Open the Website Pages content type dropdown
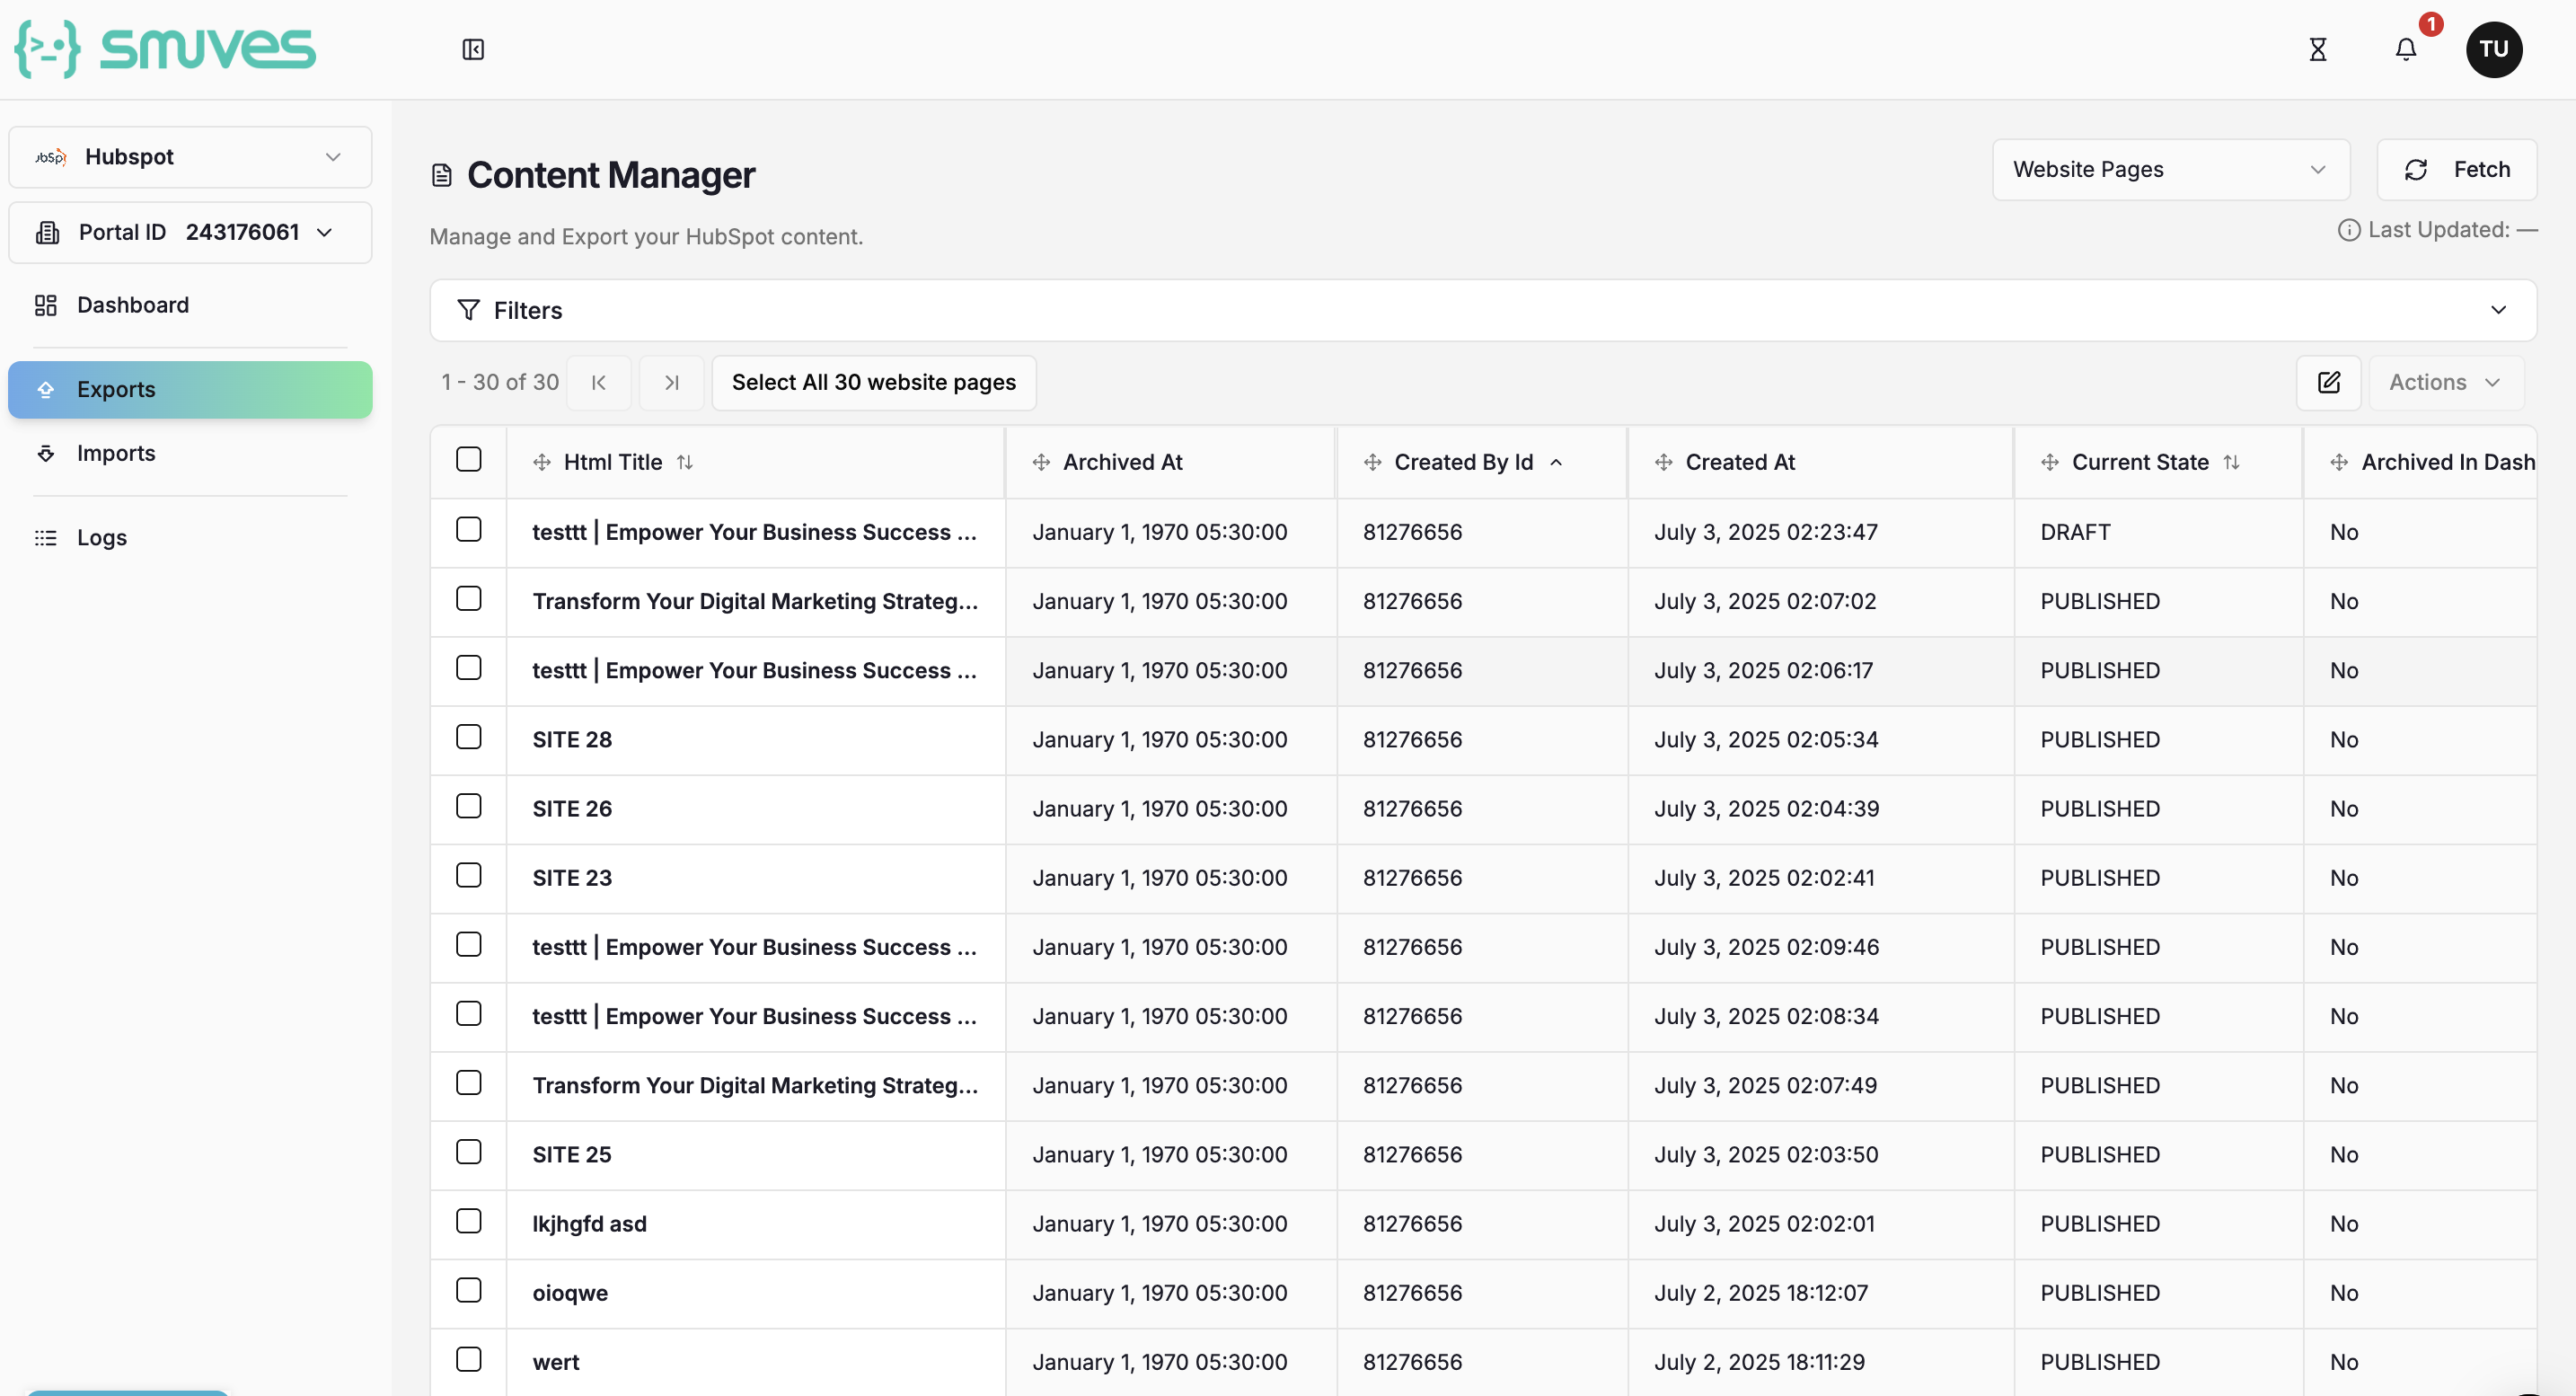The image size is (2576, 1396). tap(2170, 170)
